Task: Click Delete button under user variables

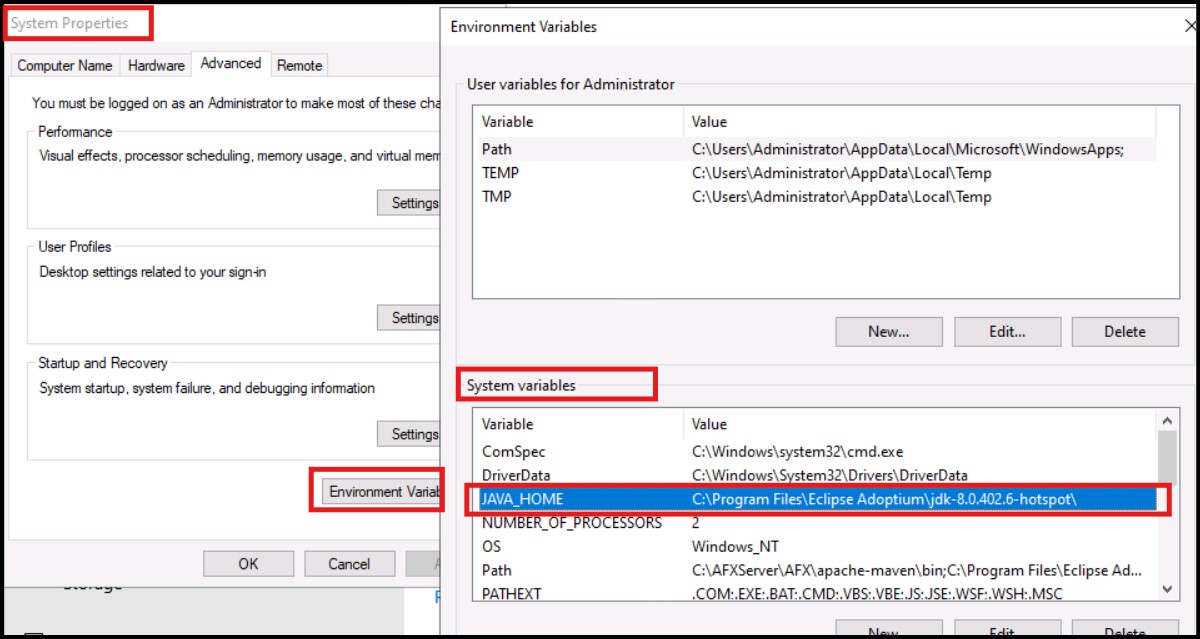Action: click(1124, 331)
